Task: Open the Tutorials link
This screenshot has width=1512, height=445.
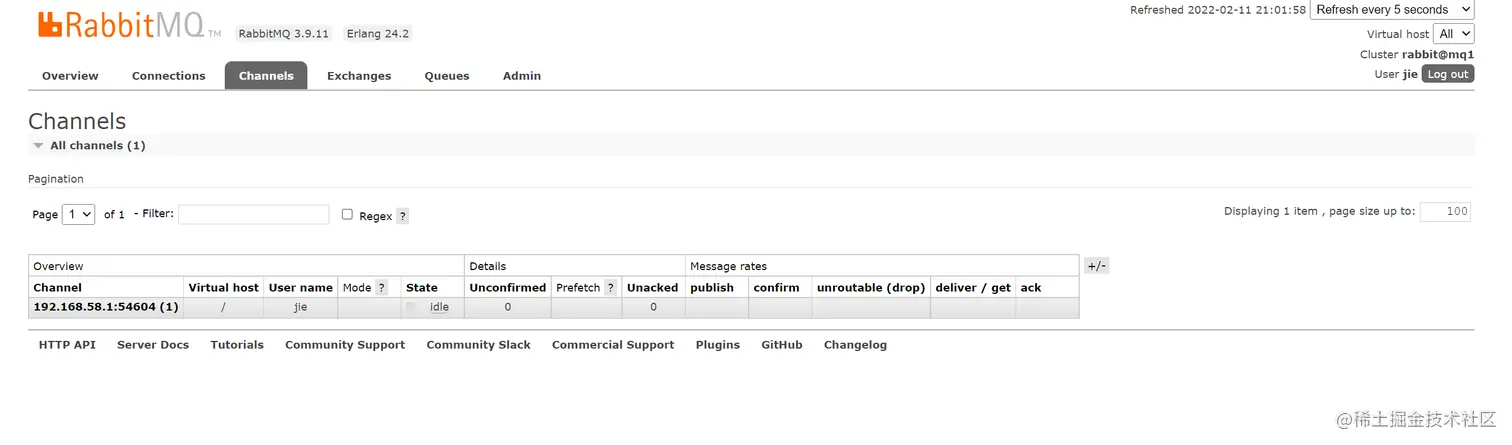Action: pos(237,345)
